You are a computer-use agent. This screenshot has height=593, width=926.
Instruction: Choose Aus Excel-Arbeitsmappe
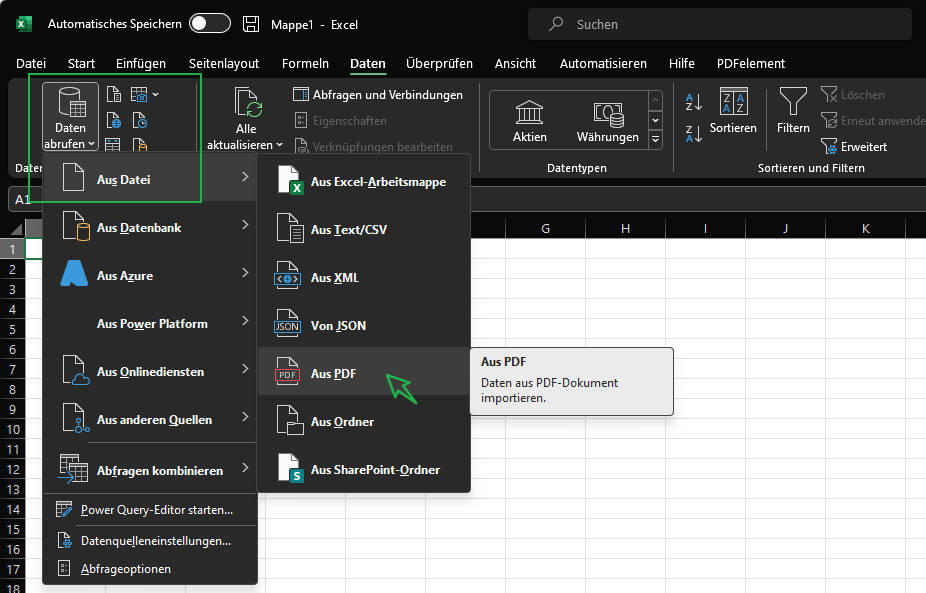click(x=364, y=181)
